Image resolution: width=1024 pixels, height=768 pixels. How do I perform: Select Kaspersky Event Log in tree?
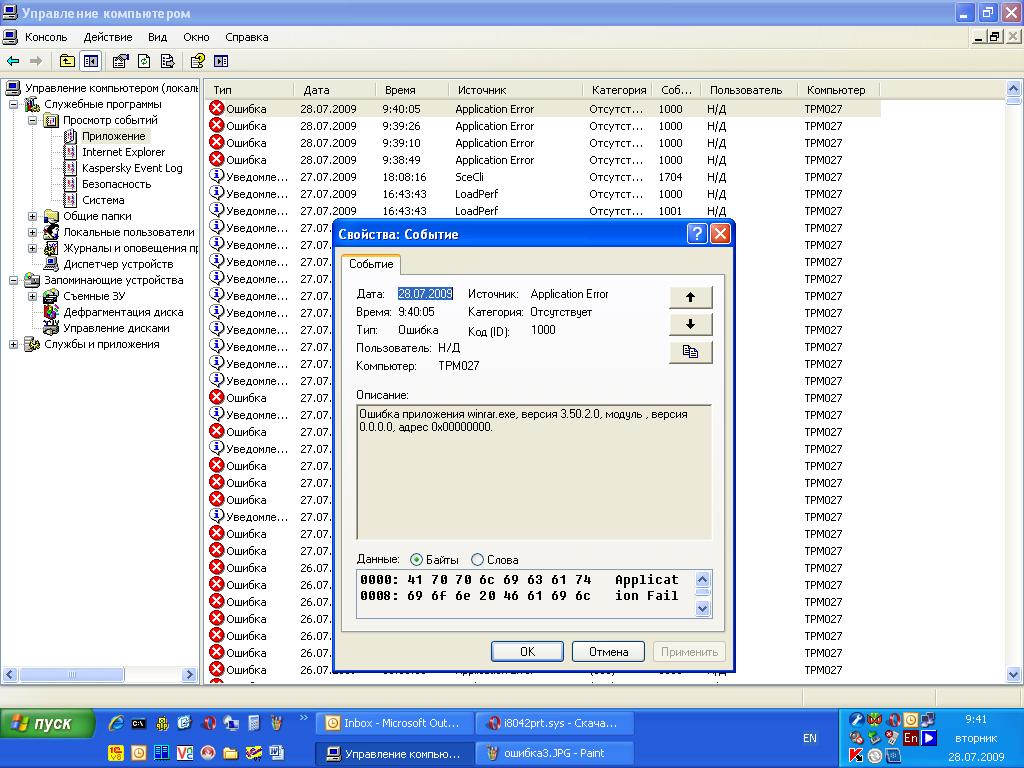coord(132,168)
